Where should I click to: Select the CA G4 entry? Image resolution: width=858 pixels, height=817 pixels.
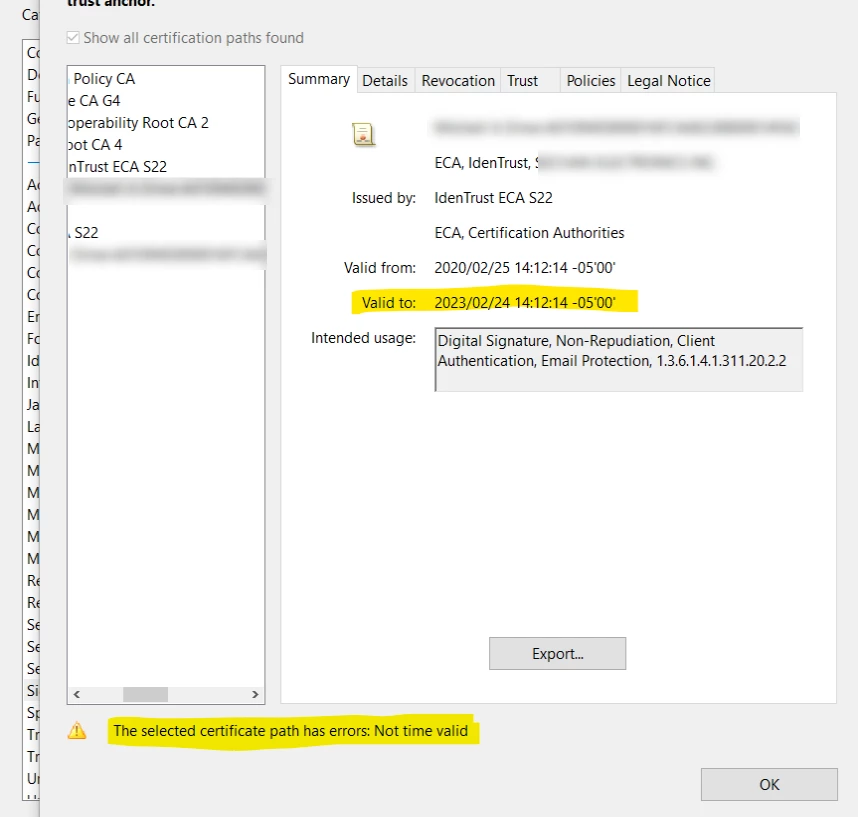click(x=94, y=101)
